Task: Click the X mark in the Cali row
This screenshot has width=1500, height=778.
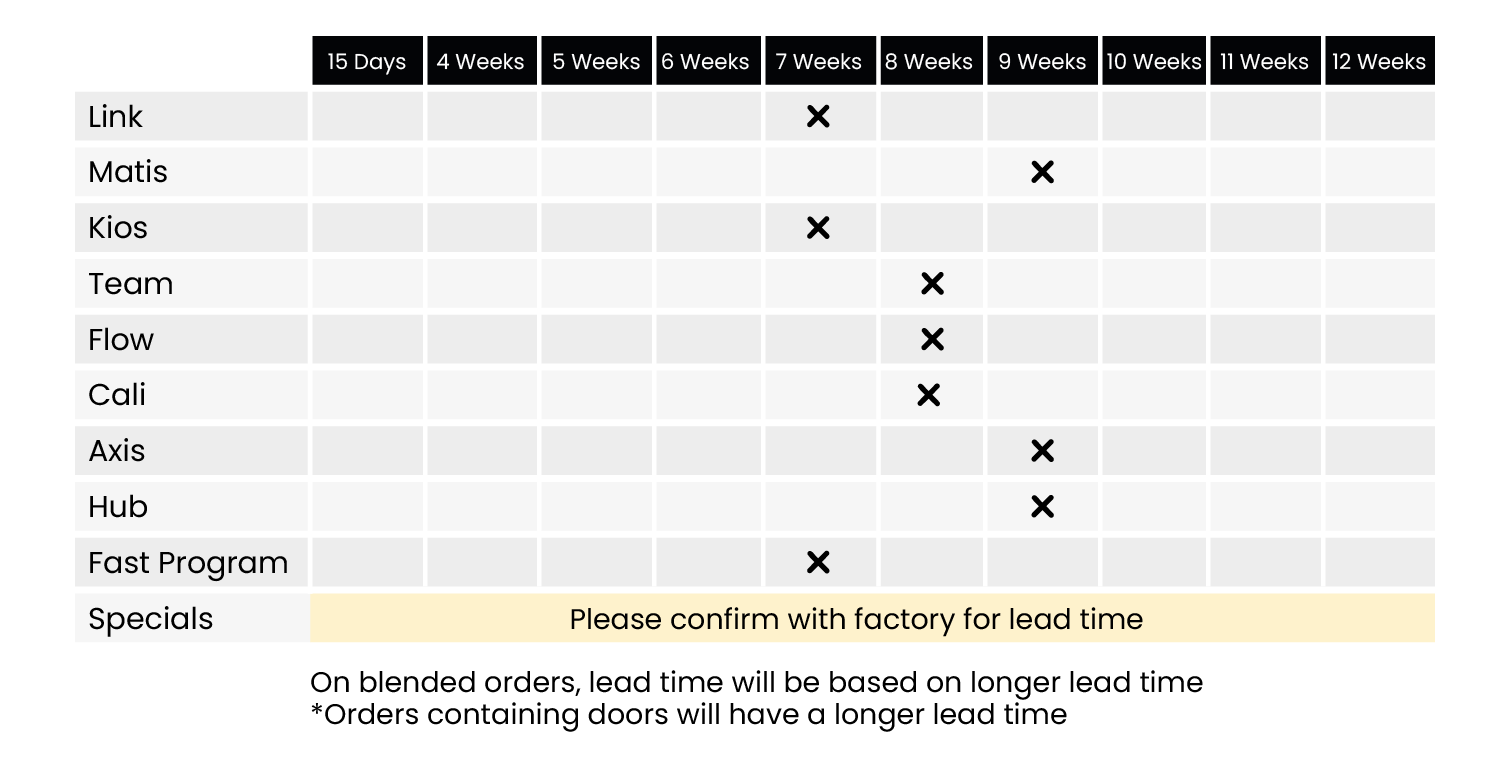Action: tap(928, 396)
